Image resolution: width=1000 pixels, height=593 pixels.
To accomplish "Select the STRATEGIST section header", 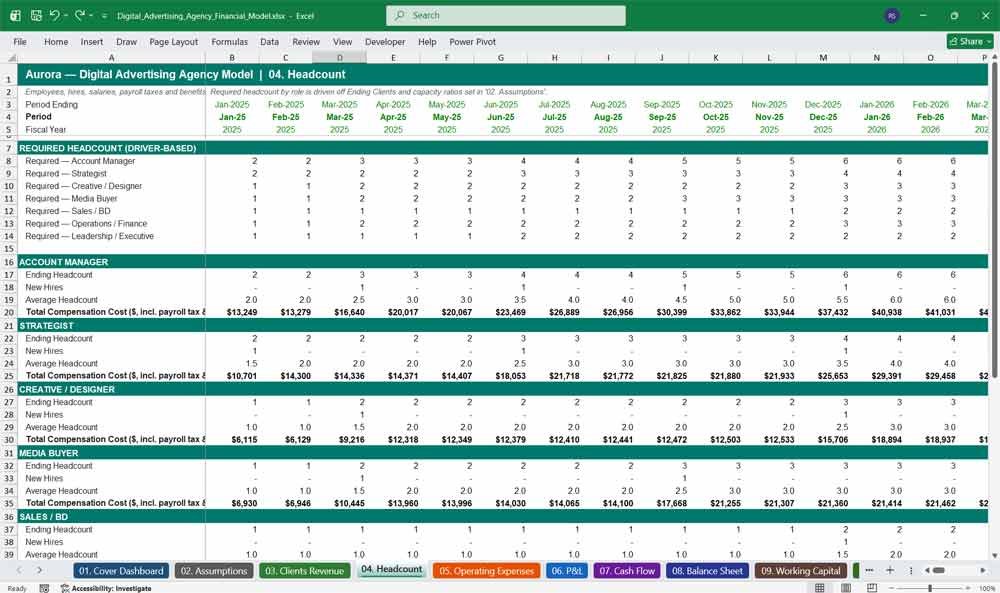I will 111,325.
